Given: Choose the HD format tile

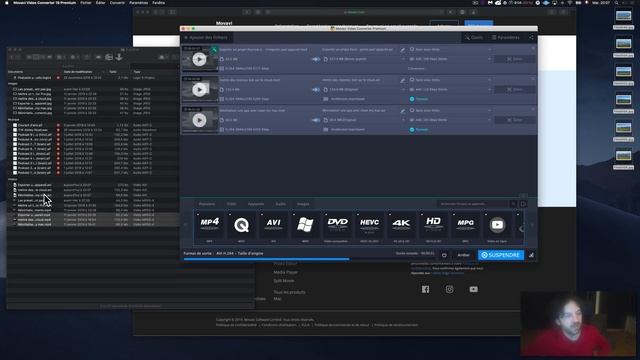Looking at the screenshot, I should [x=433, y=226].
